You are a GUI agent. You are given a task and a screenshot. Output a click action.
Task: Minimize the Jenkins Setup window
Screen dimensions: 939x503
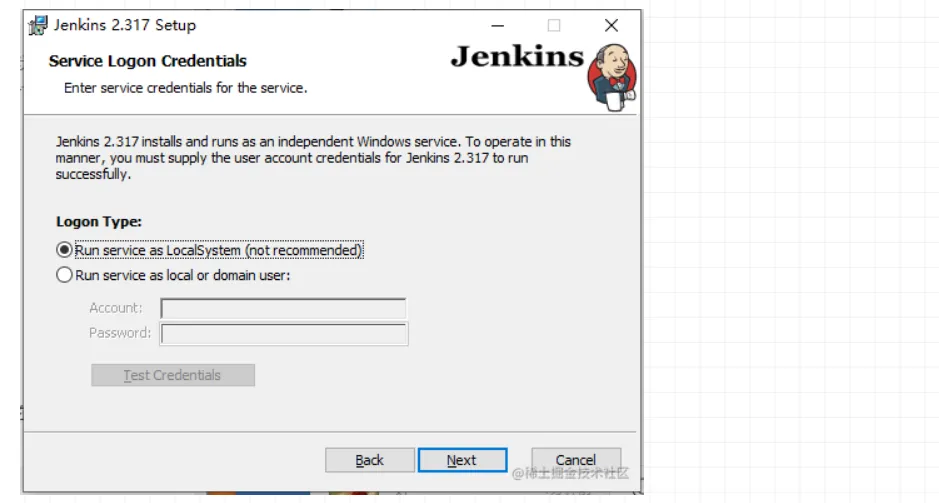pos(497,25)
